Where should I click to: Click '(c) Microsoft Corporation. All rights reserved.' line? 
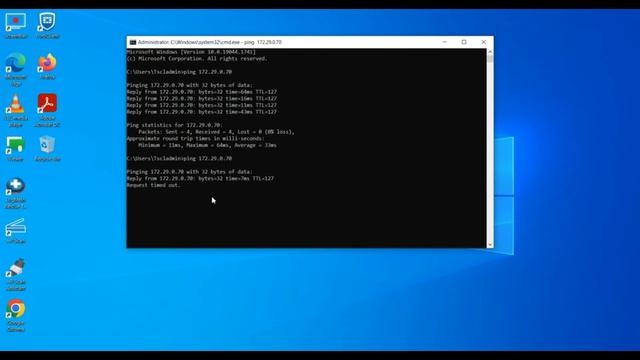197,59
